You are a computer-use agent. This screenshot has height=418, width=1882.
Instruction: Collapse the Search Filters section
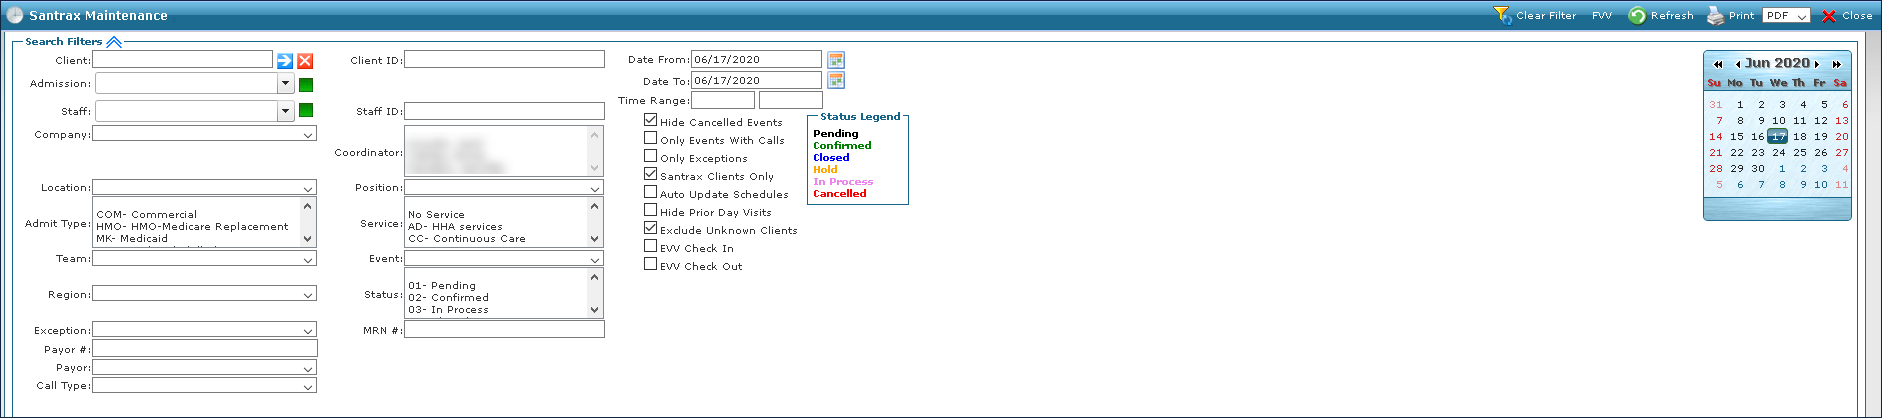pyautogui.click(x=114, y=42)
